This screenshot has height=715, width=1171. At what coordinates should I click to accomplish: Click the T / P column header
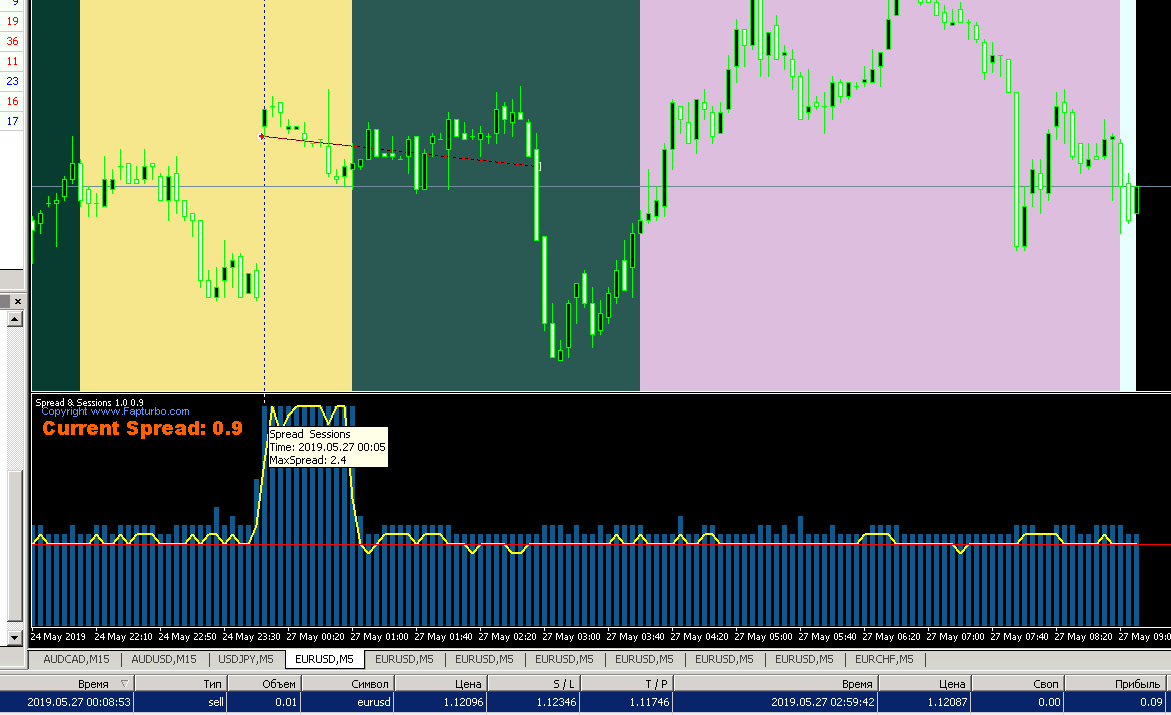click(627, 684)
